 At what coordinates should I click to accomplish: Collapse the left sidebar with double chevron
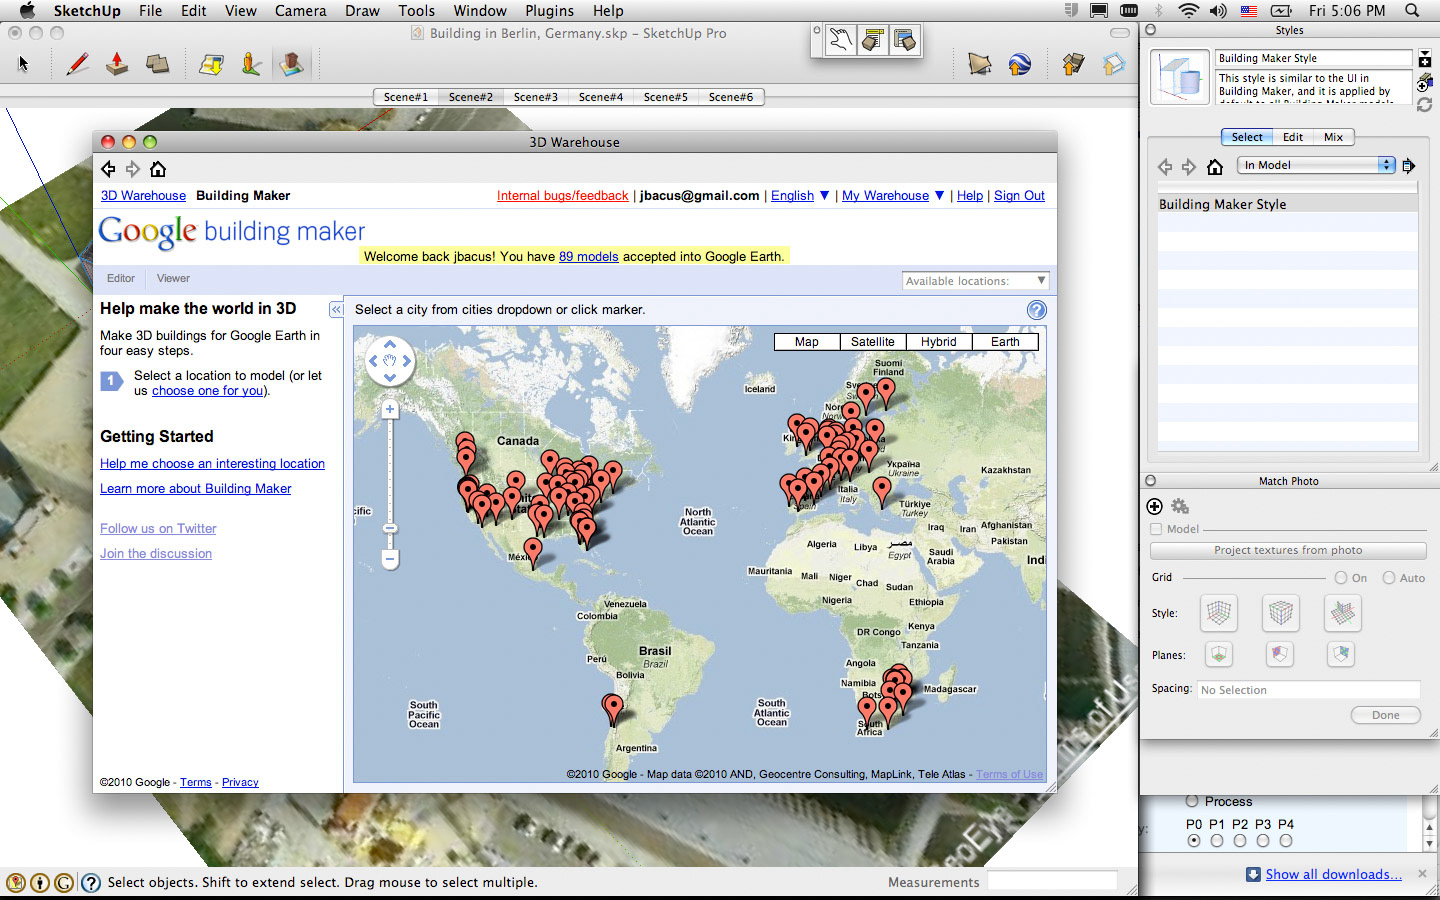coord(336,310)
